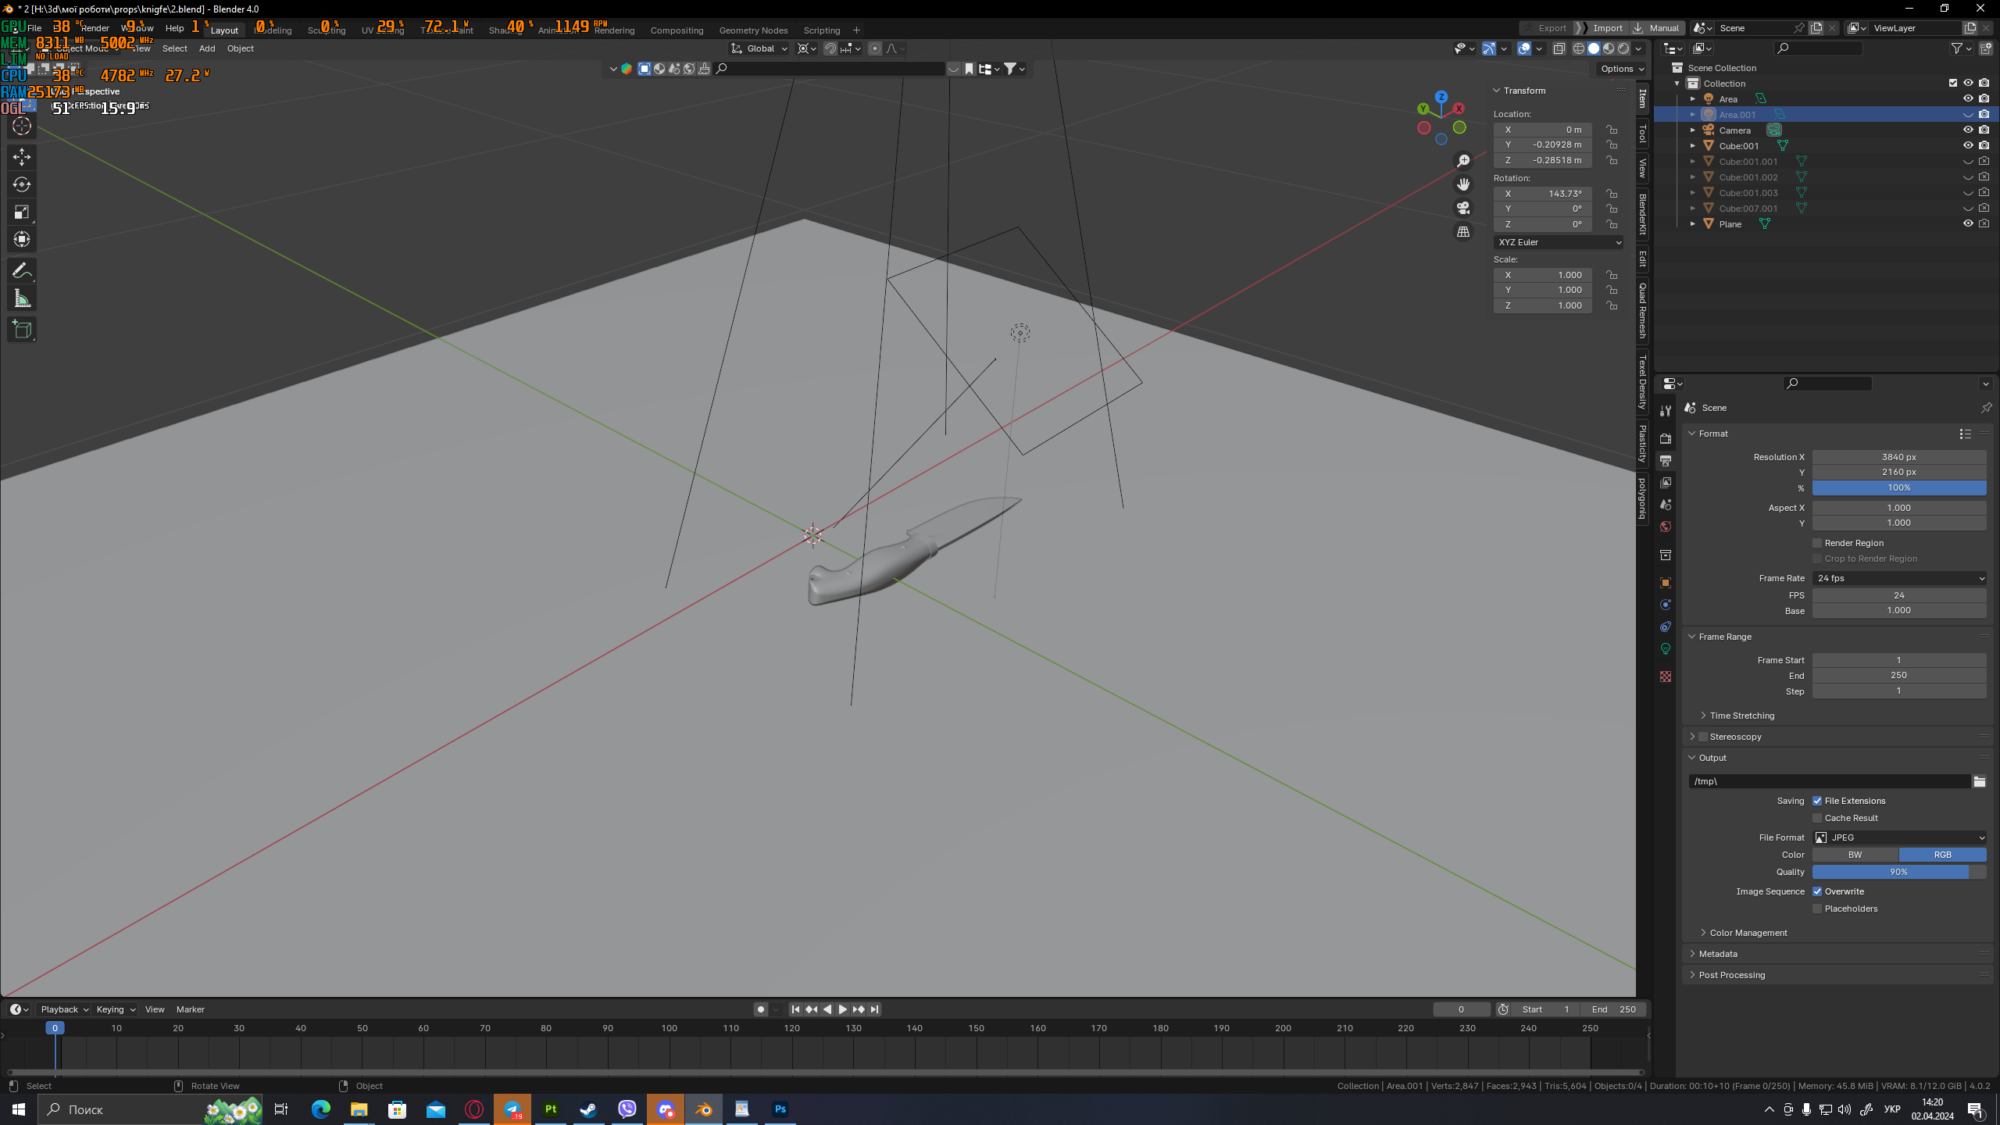Select BW color mode button
This screenshot has width=2000, height=1125.
[x=1854, y=855]
